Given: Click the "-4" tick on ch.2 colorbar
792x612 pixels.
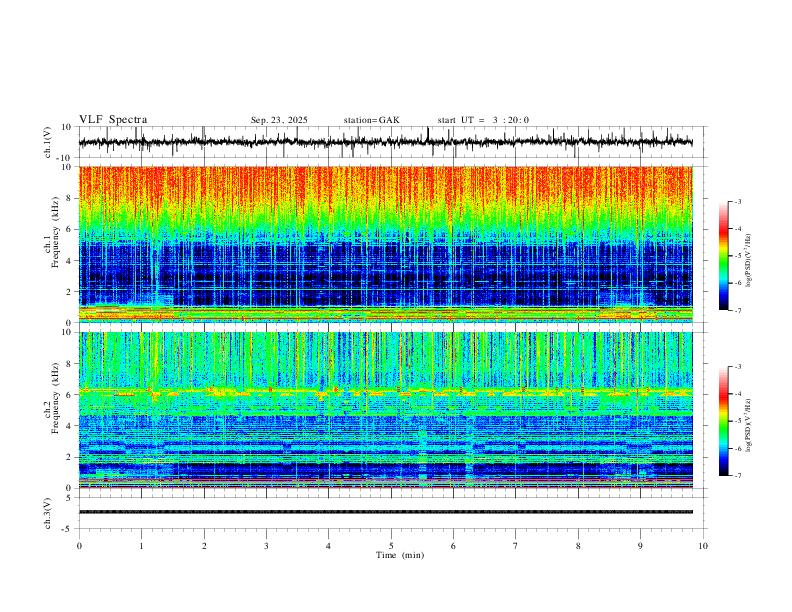Looking at the screenshot, I should point(737,394).
